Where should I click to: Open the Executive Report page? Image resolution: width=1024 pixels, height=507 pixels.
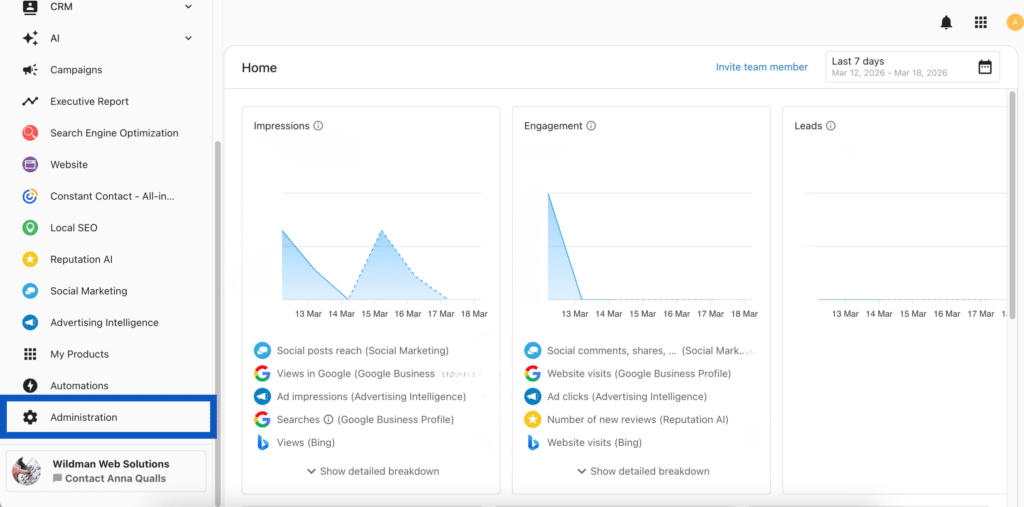[x=89, y=102]
